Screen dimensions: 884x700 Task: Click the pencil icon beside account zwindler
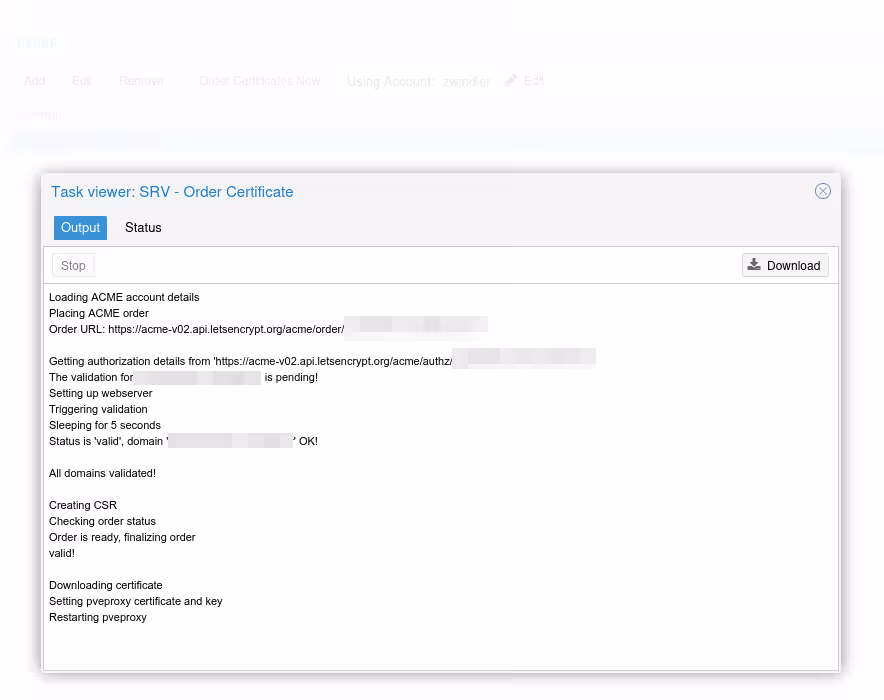click(x=512, y=81)
